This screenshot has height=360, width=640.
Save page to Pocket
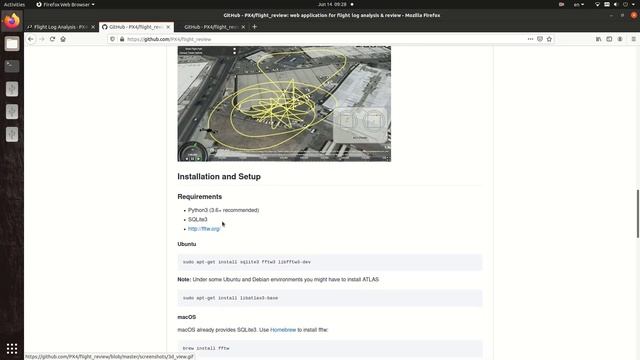[540, 39]
